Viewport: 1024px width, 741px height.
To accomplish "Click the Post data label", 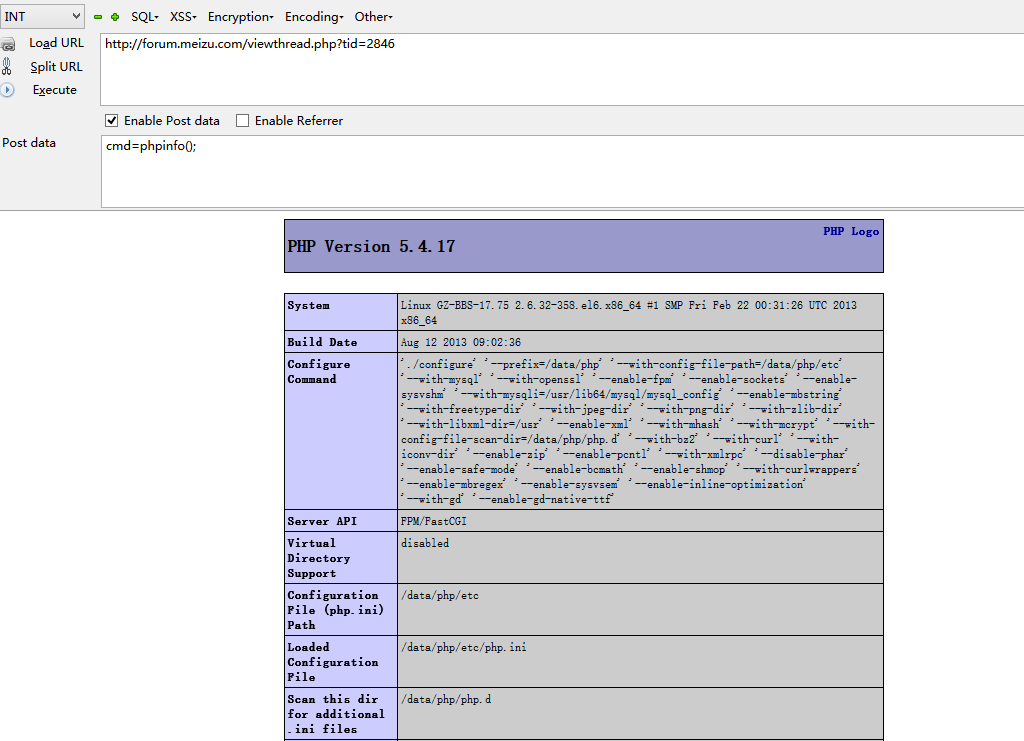I will pos(29,143).
